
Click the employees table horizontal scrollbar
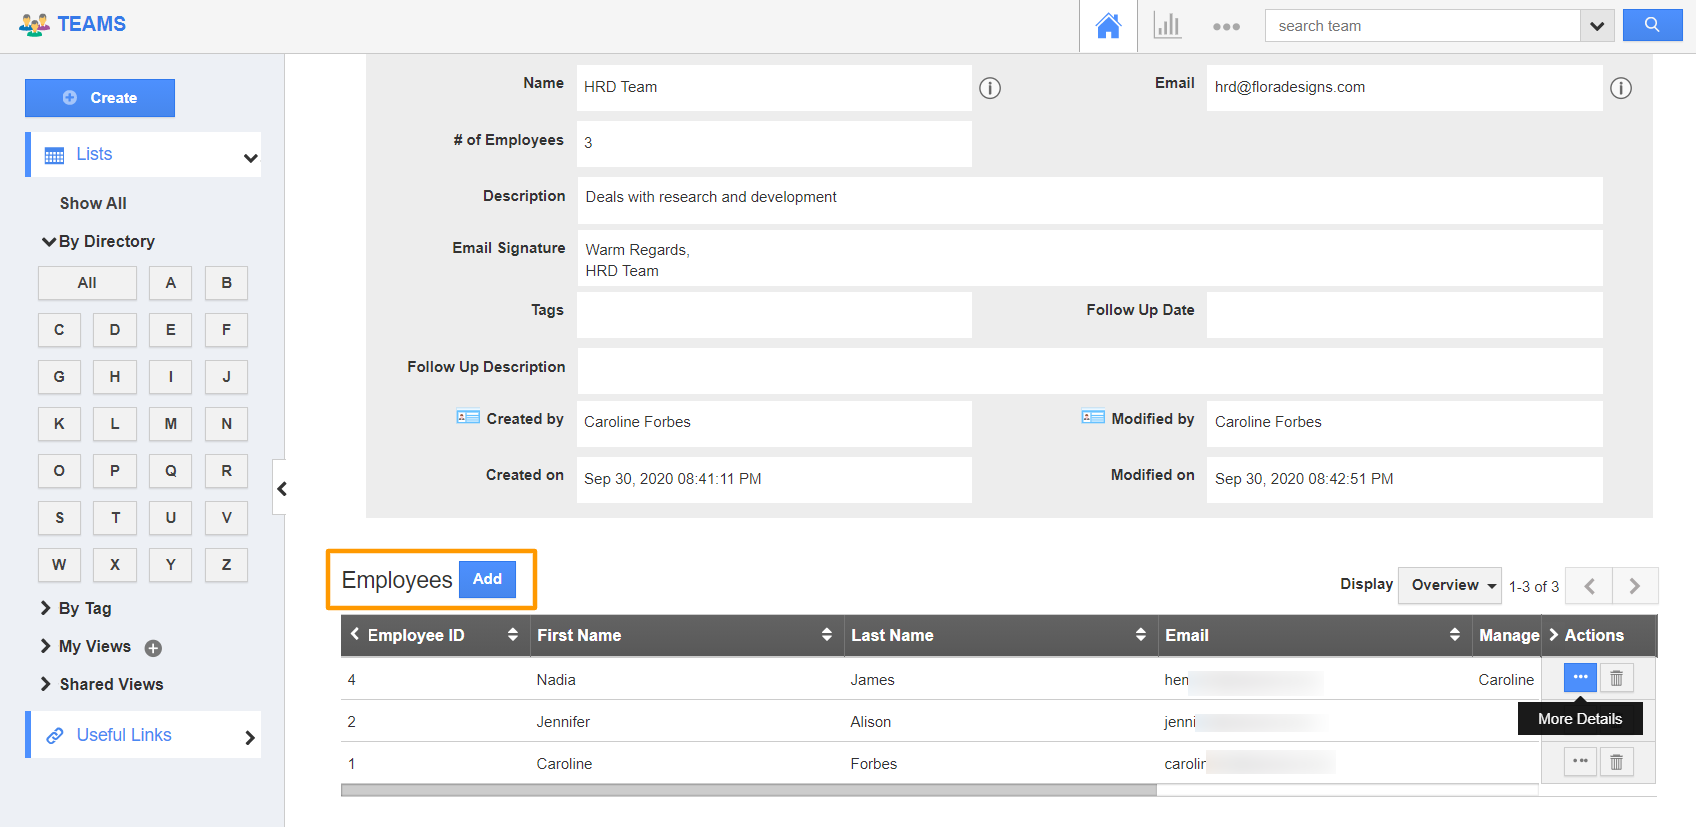coord(748,790)
